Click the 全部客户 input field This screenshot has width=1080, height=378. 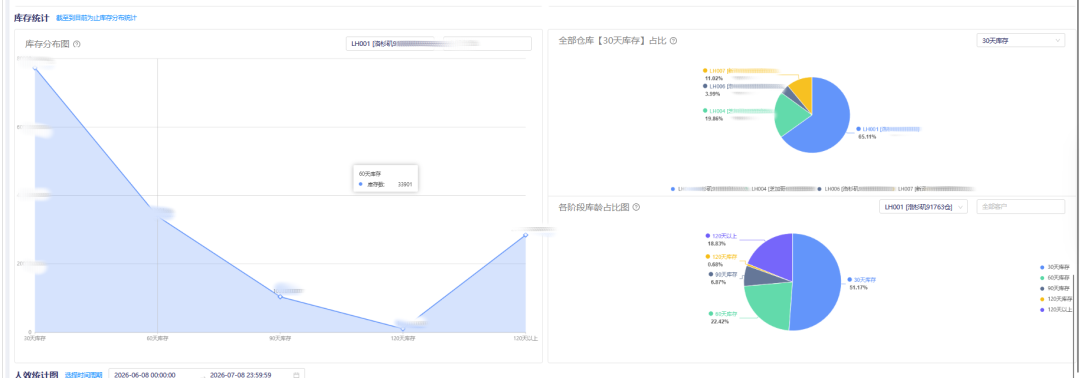click(1021, 207)
